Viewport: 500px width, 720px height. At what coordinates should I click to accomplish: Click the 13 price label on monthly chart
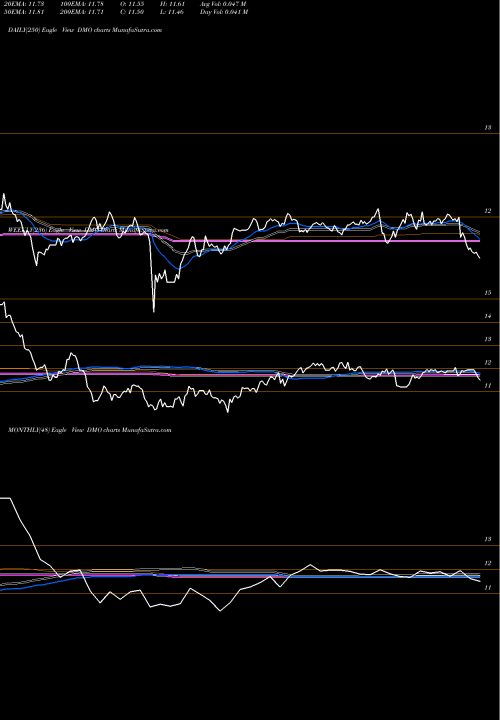[x=488, y=539]
